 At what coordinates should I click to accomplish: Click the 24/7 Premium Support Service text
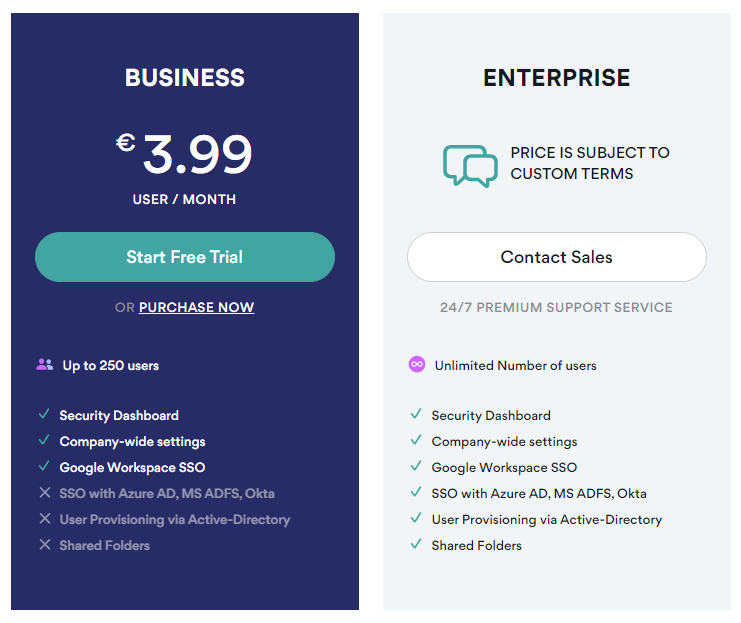pos(556,307)
